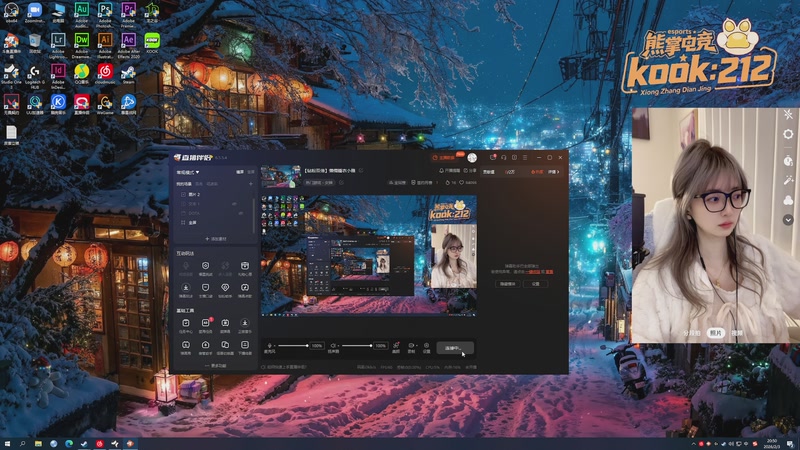Open the message icon with red badge

click(492, 158)
